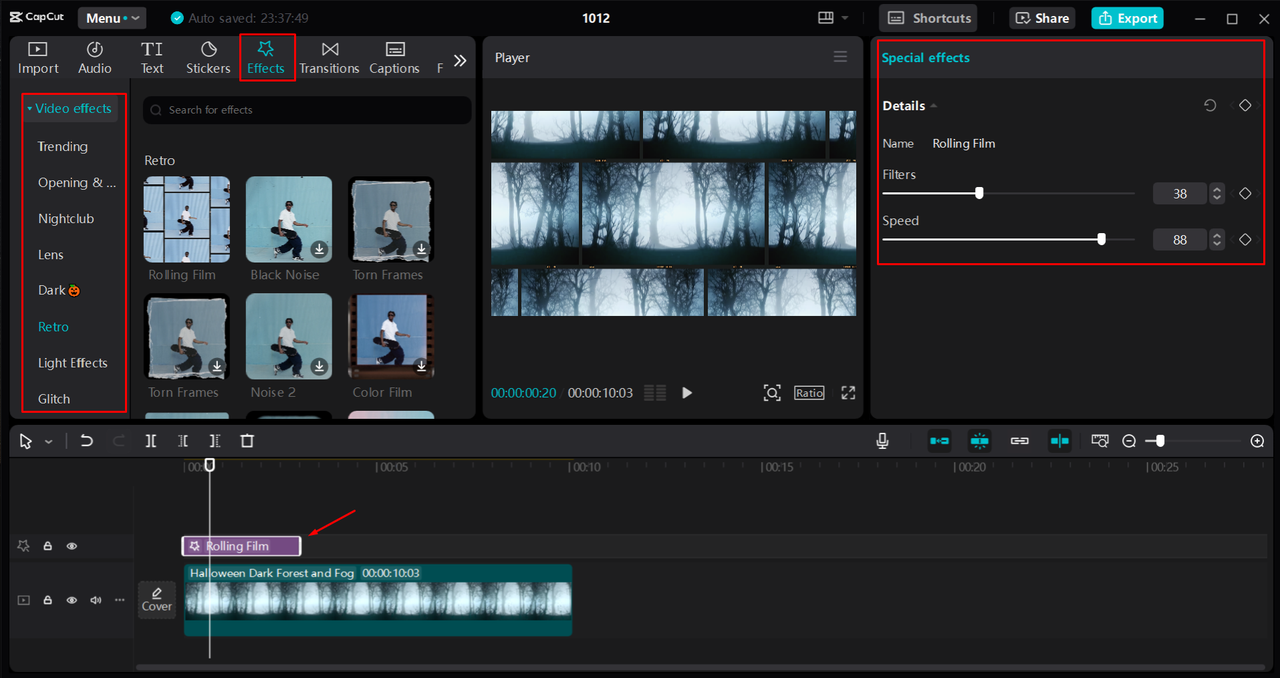Toggle main track magnet
This screenshot has width=1280, height=678.
pyautogui.click(x=939, y=441)
